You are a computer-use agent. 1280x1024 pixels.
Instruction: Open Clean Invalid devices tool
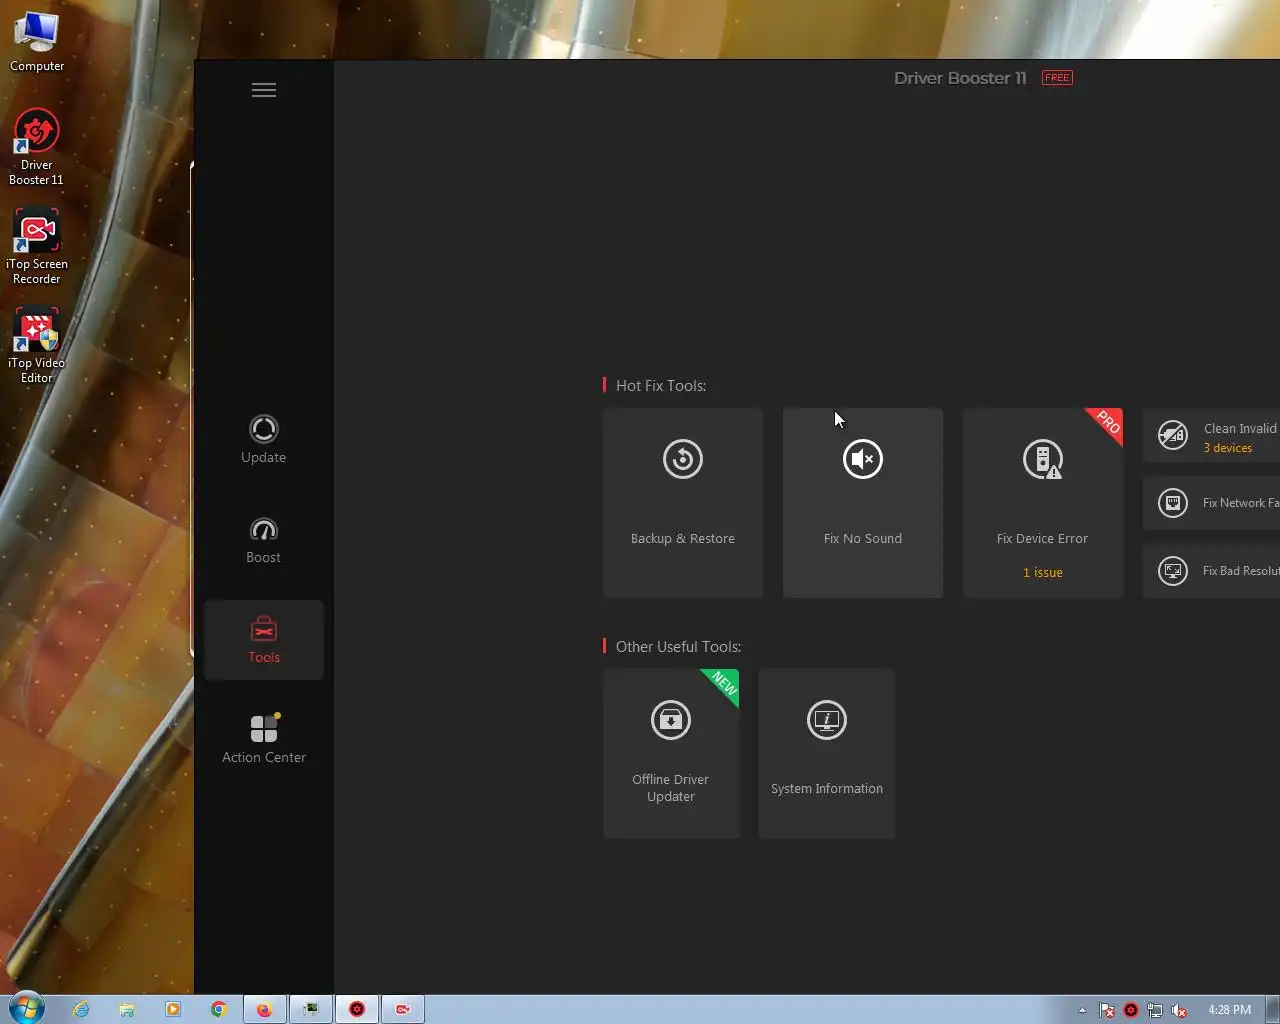pyautogui.click(x=1212, y=436)
